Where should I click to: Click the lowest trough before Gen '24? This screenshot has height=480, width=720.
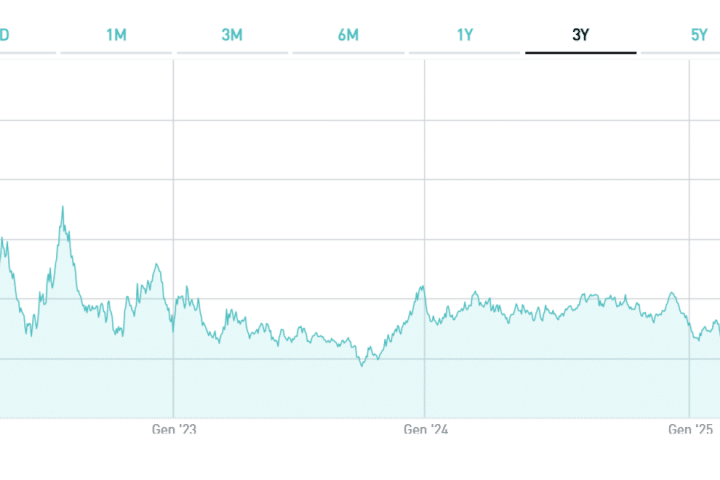click(362, 365)
